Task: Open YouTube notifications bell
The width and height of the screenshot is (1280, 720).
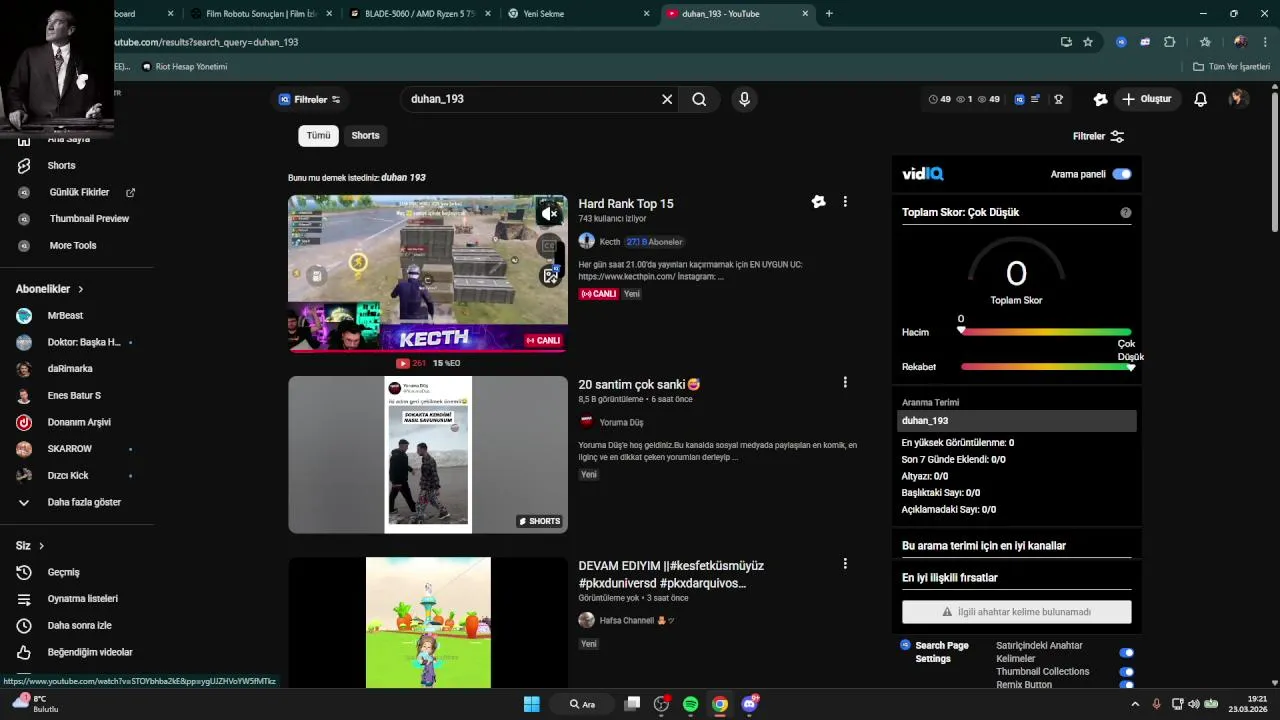Action: click(1201, 99)
